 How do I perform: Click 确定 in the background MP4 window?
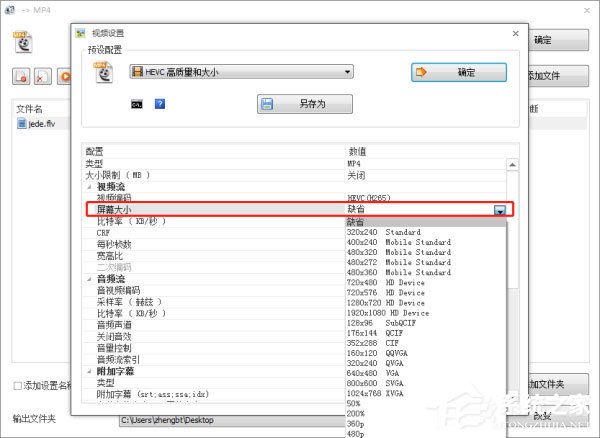[559, 40]
